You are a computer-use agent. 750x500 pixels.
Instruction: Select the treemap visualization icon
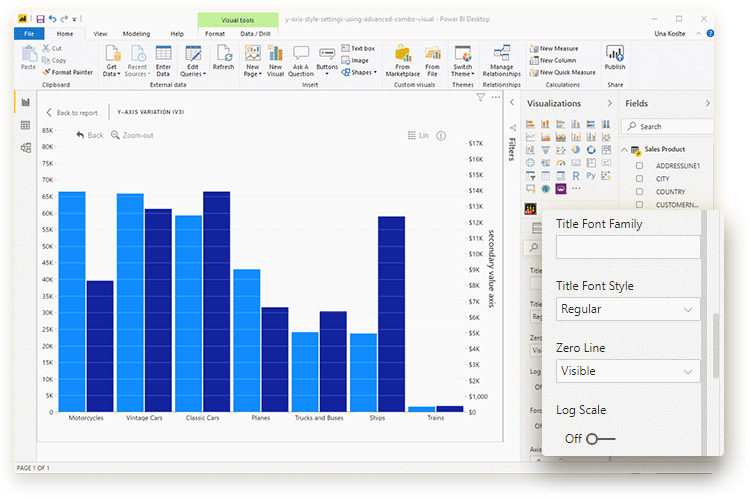coord(607,150)
